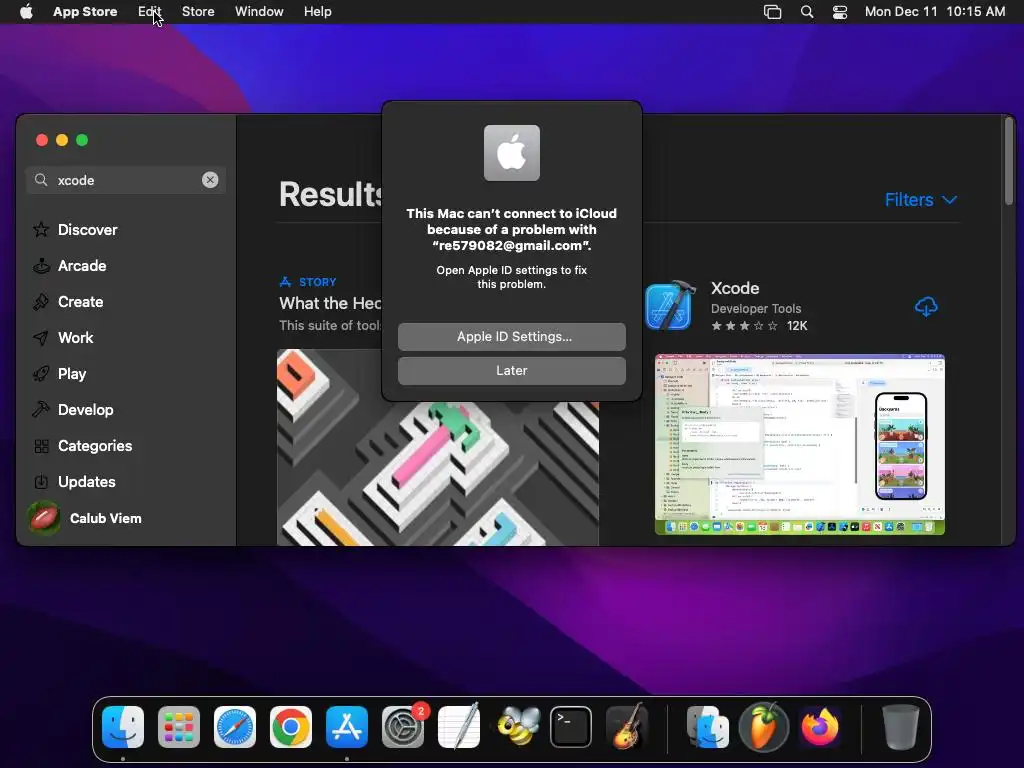Open GarageBand from the Dock
1024x768 pixels.
point(627,726)
